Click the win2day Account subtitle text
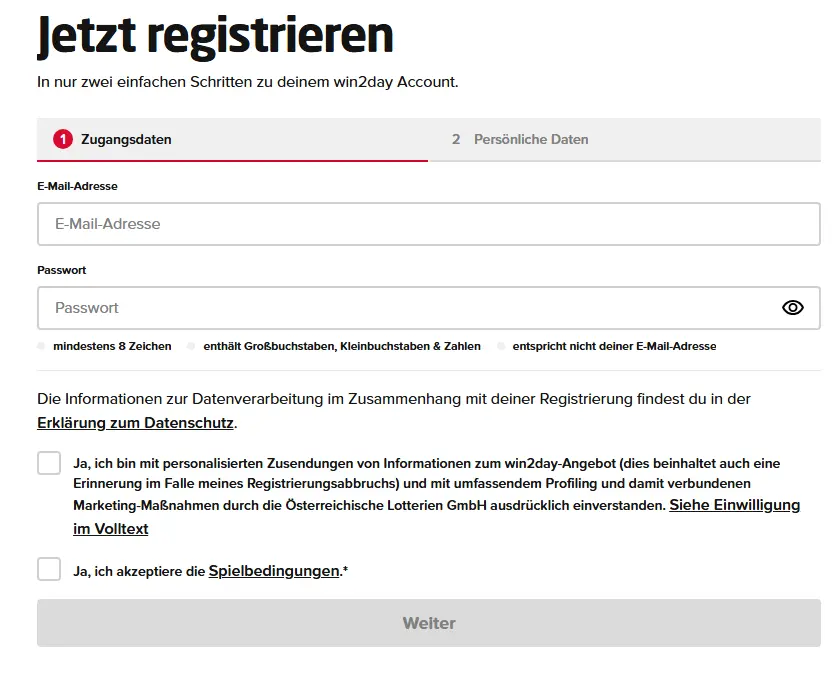 coord(245,82)
